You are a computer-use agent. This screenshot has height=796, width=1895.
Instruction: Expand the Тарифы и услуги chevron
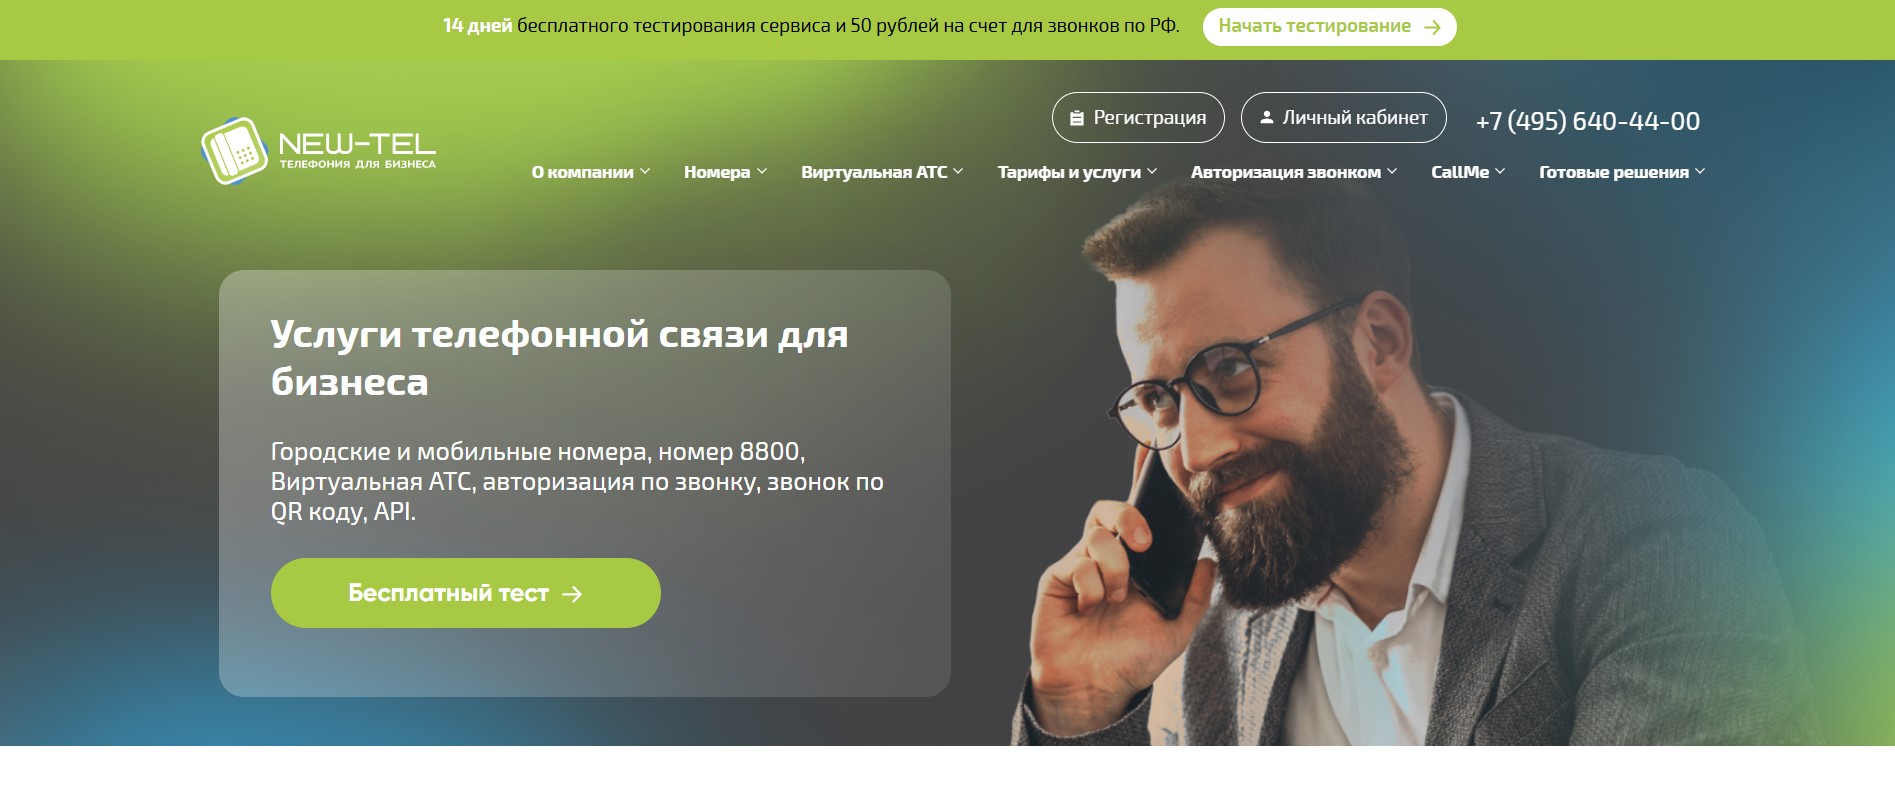tap(1152, 171)
